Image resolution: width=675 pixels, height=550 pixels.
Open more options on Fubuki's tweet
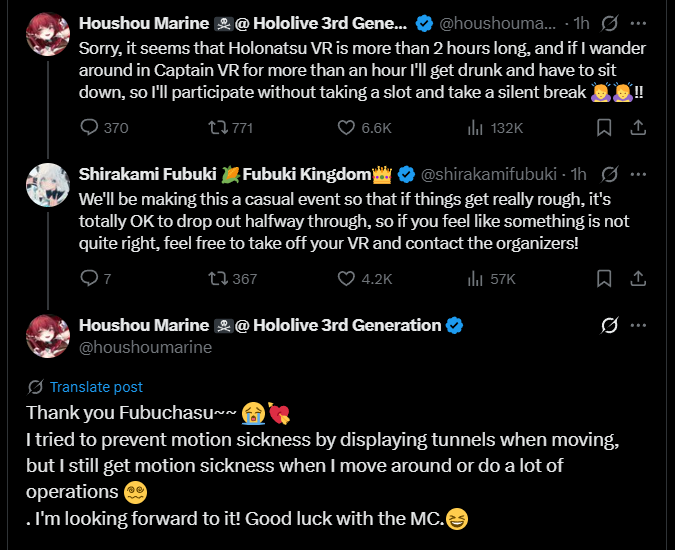[639, 174]
